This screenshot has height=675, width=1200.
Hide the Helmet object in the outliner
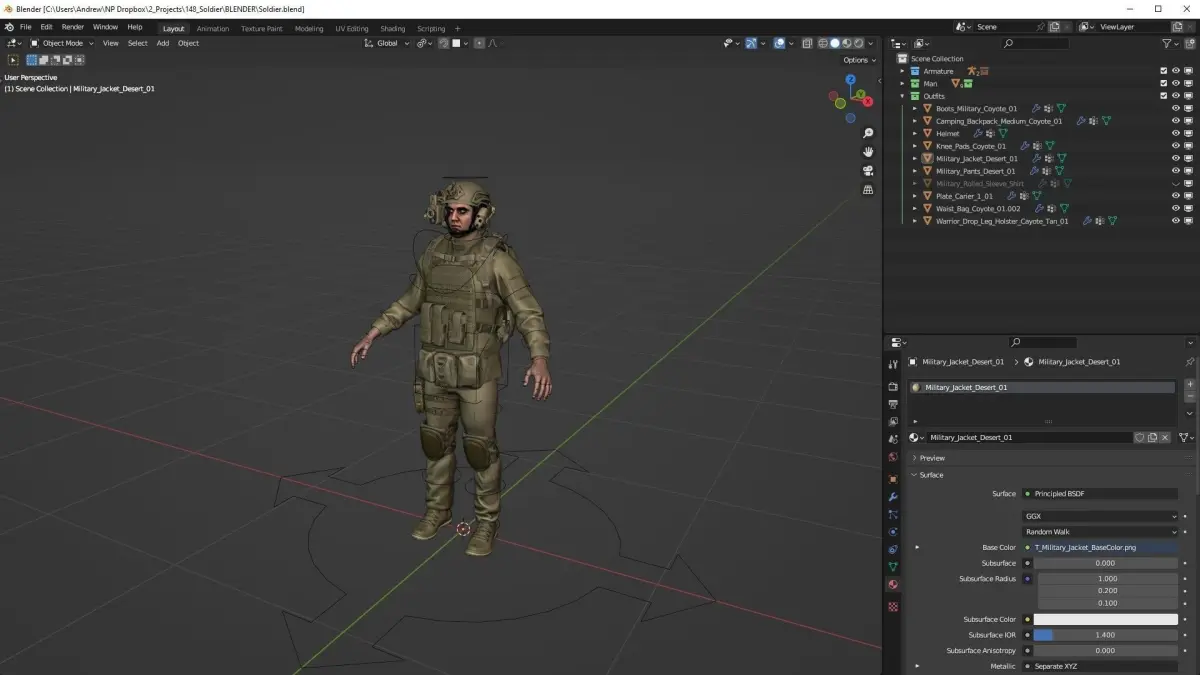[1176, 133]
